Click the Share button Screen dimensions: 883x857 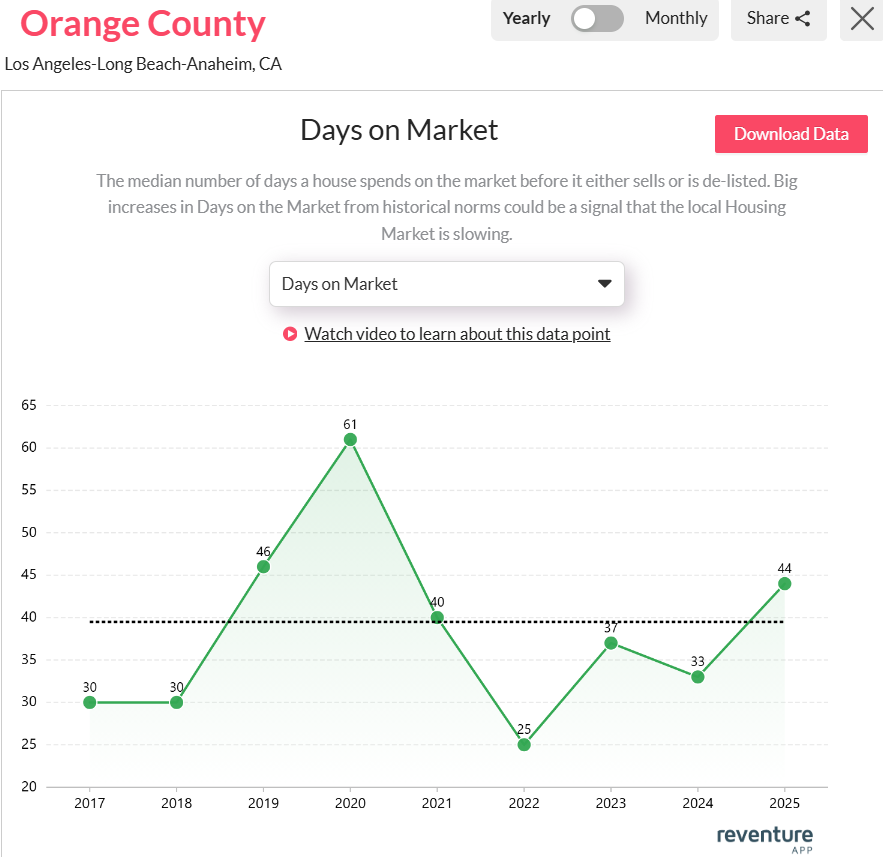point(778,19)
